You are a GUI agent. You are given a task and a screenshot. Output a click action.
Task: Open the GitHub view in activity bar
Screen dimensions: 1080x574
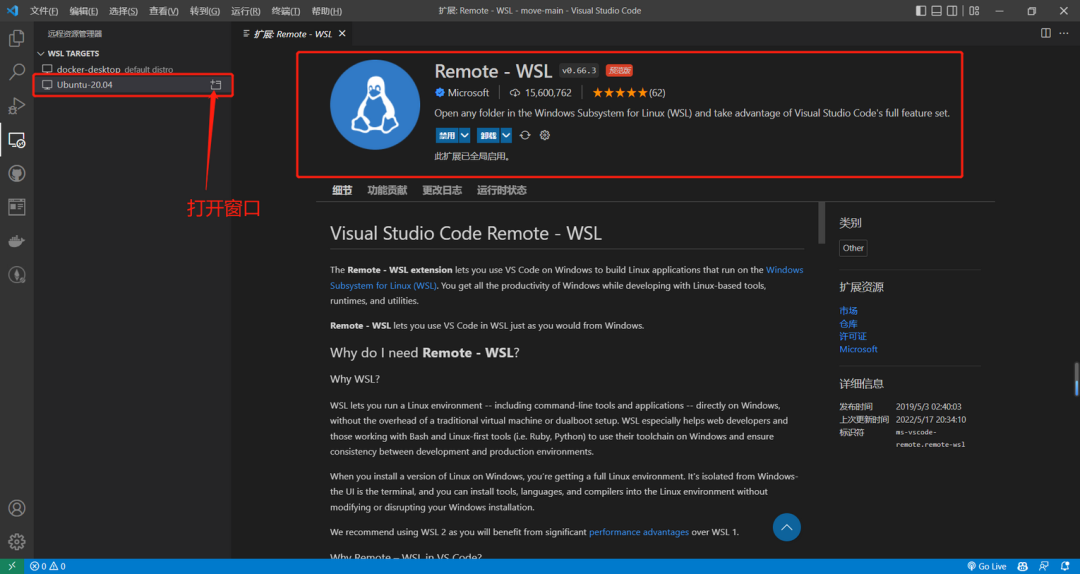point(17,174)
